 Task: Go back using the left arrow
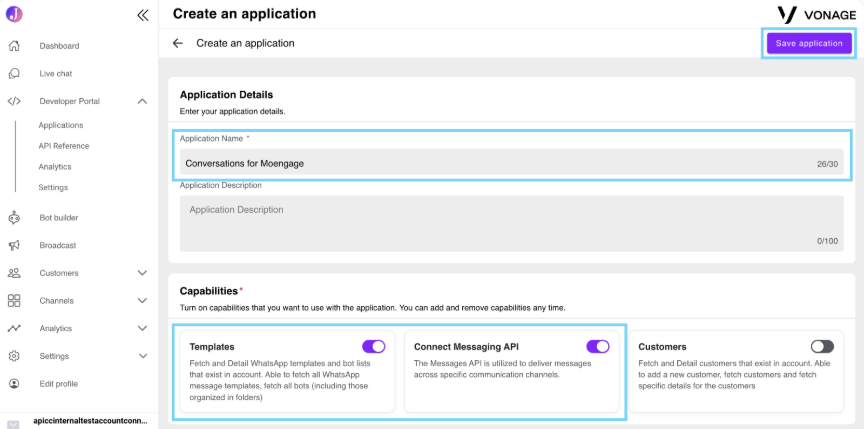(x=177, y=43)
